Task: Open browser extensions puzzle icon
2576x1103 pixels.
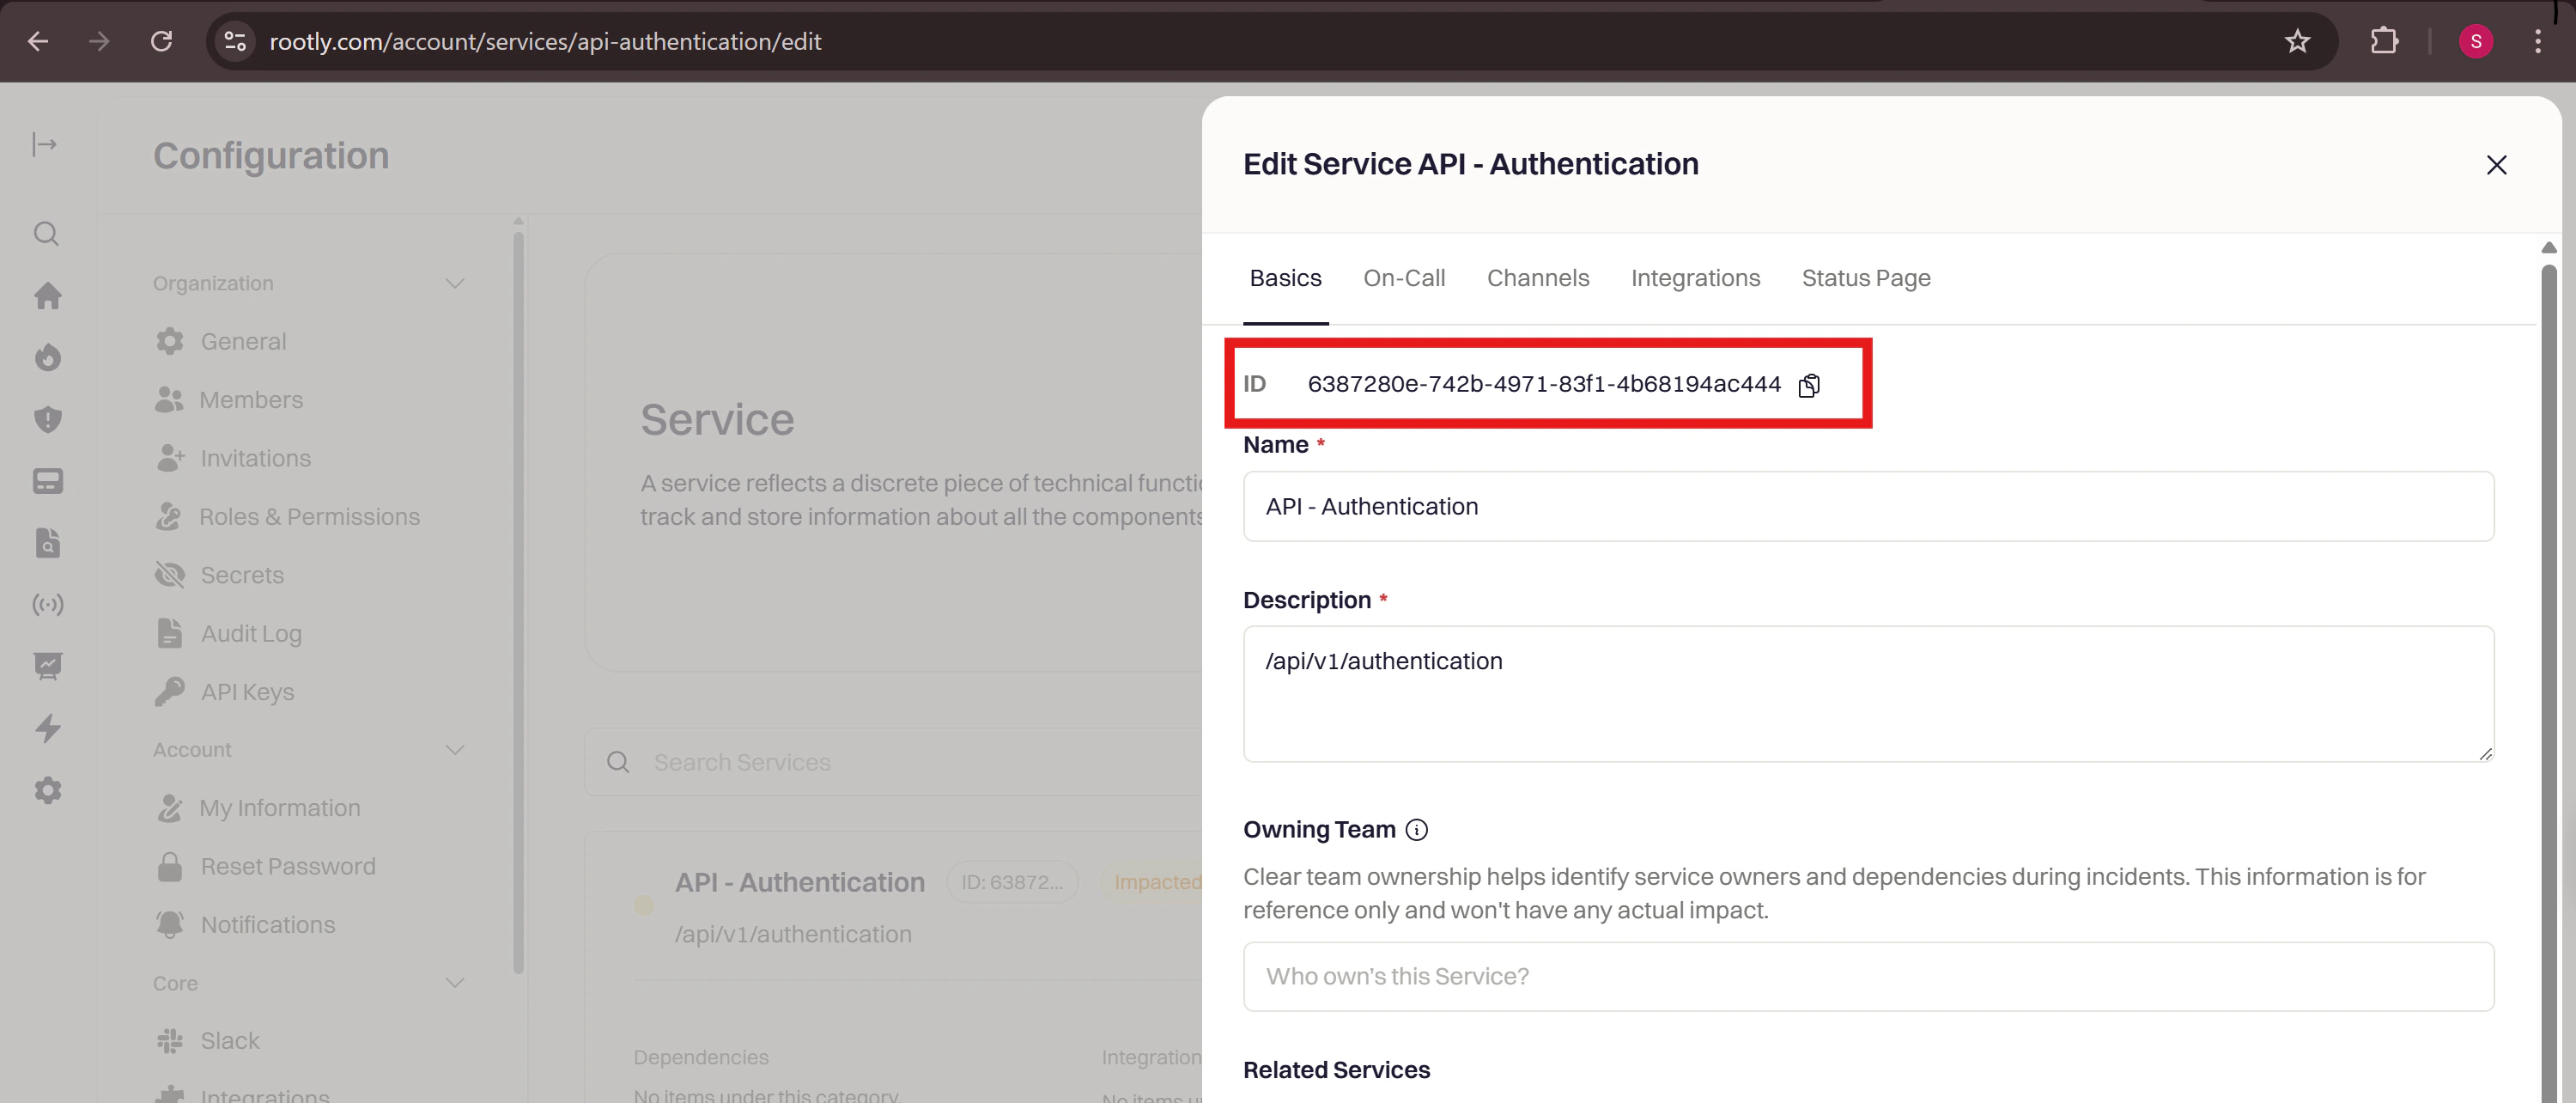Action: [x=2384, y=41]
